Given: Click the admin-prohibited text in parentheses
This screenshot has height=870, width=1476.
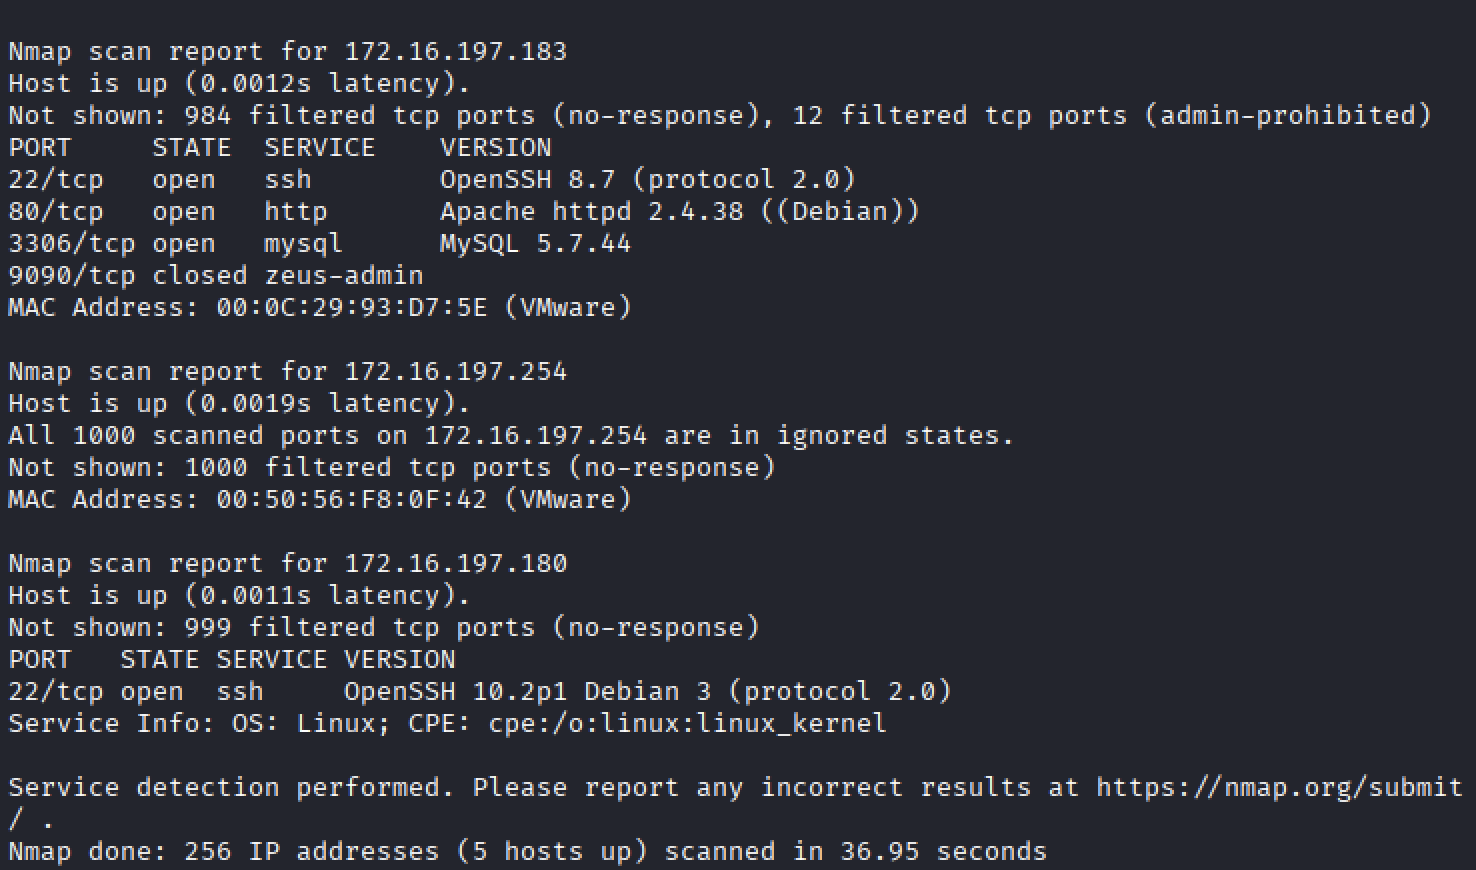Looking at the screenshot, I should pyautogui.click(x=1287, y=116).
